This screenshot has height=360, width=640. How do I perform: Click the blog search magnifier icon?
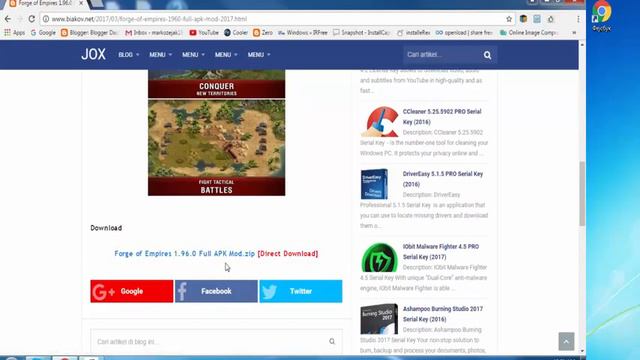tap(332, 341)
